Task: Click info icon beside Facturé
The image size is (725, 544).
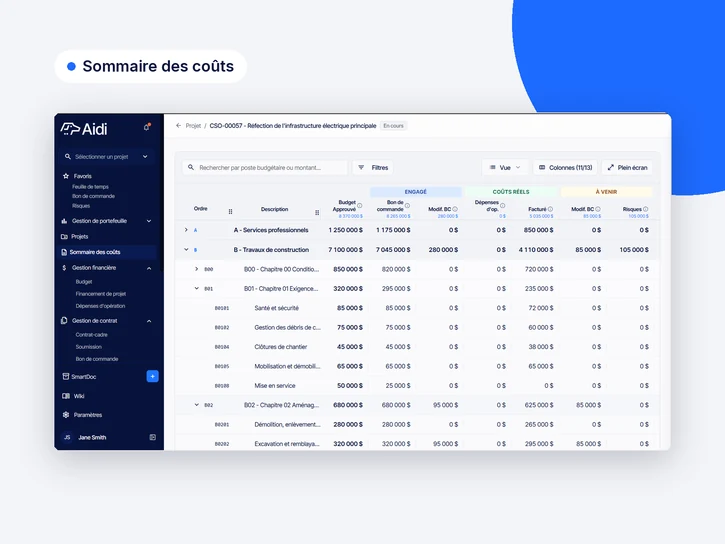Action: [550, 209]
